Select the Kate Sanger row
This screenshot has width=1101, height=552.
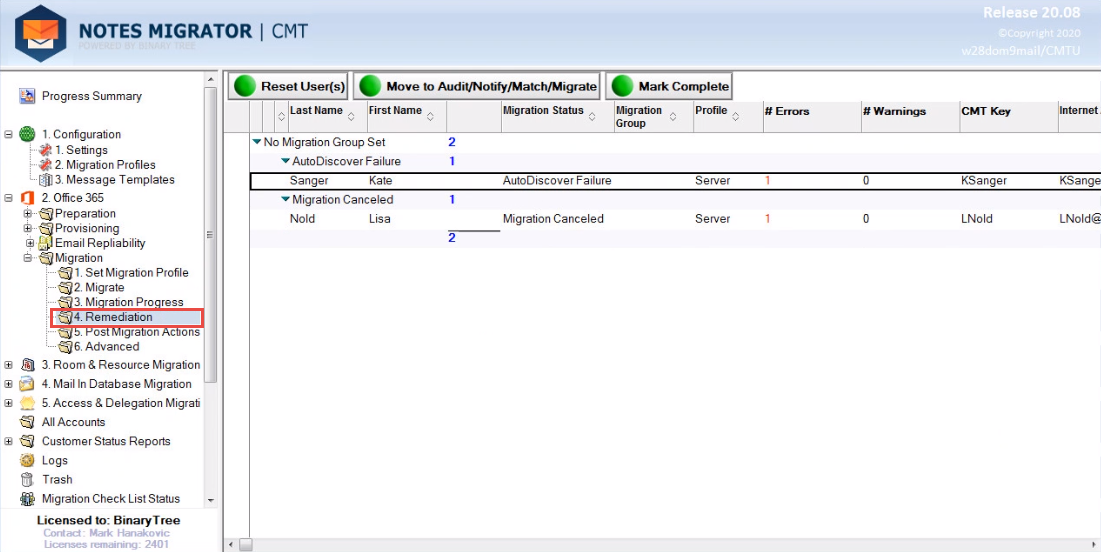point(675,180)
